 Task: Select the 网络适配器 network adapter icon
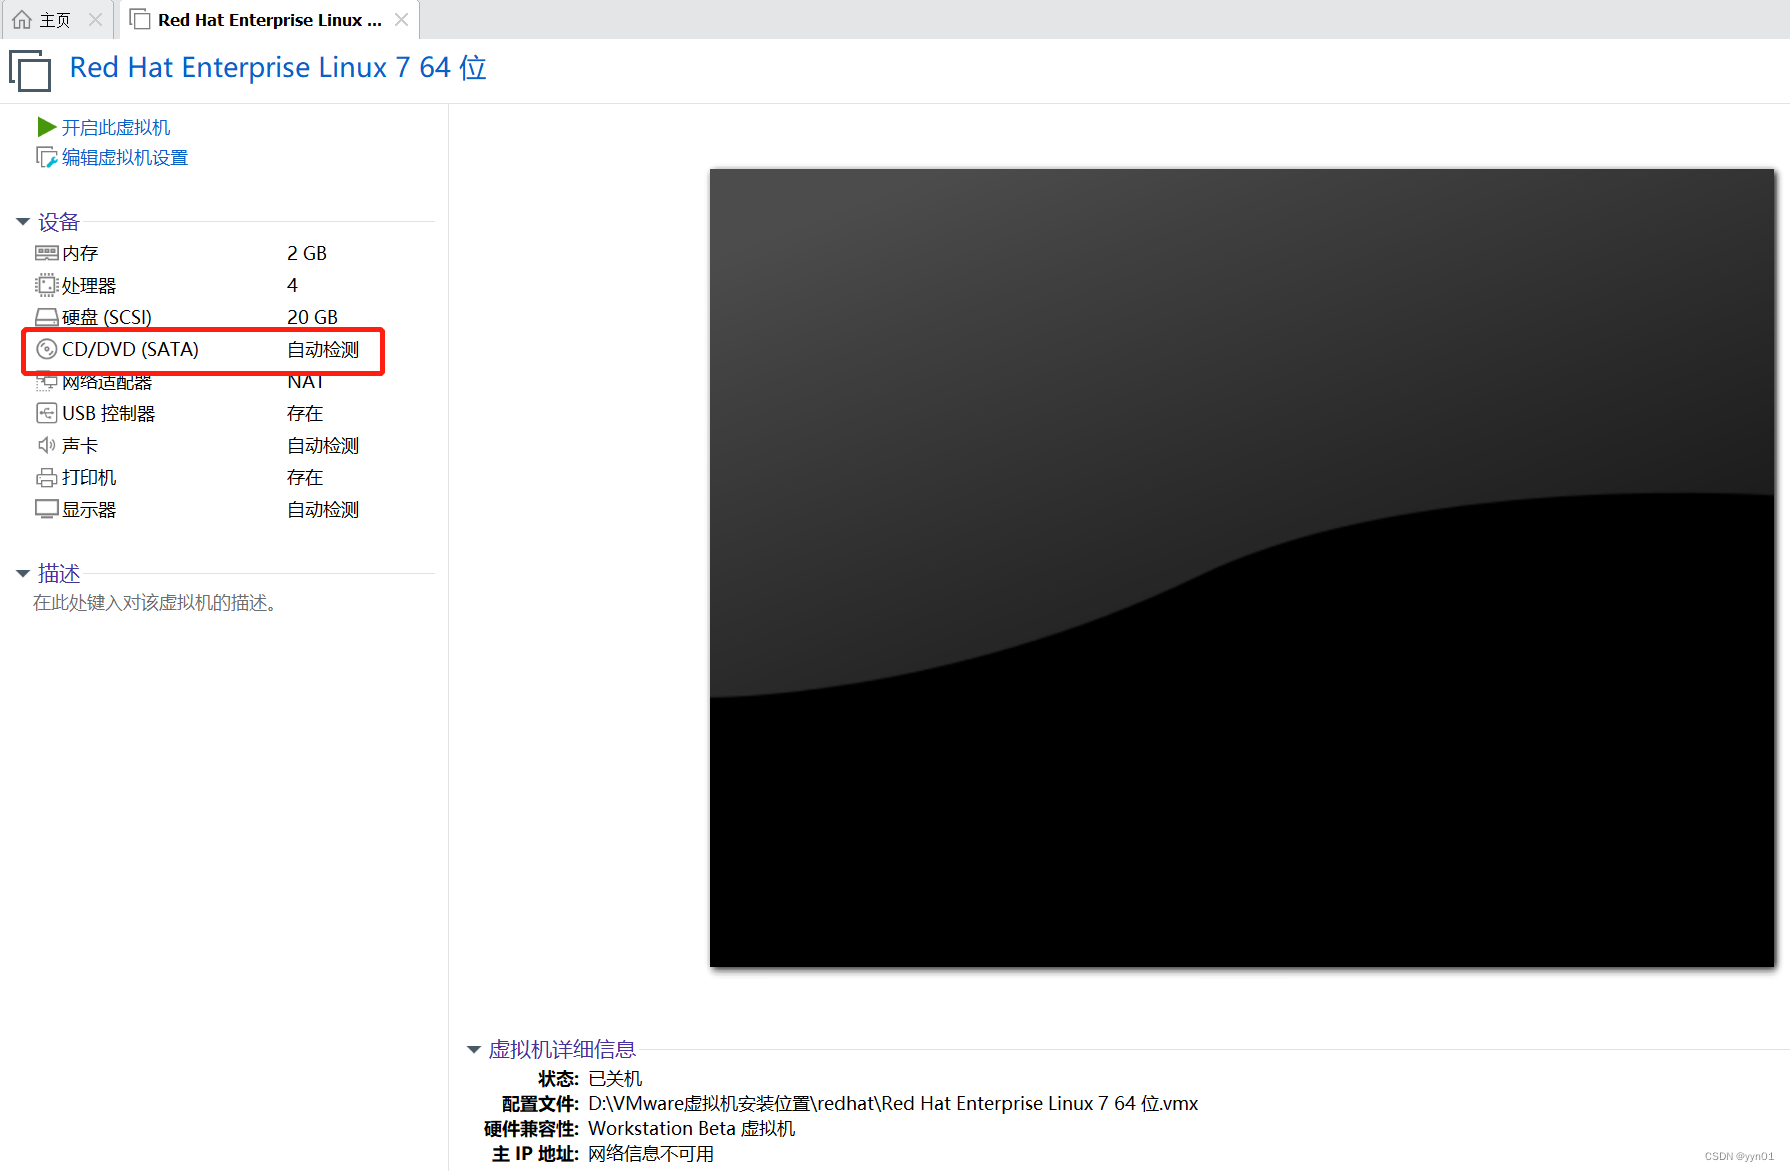click(x=47, y=381)
